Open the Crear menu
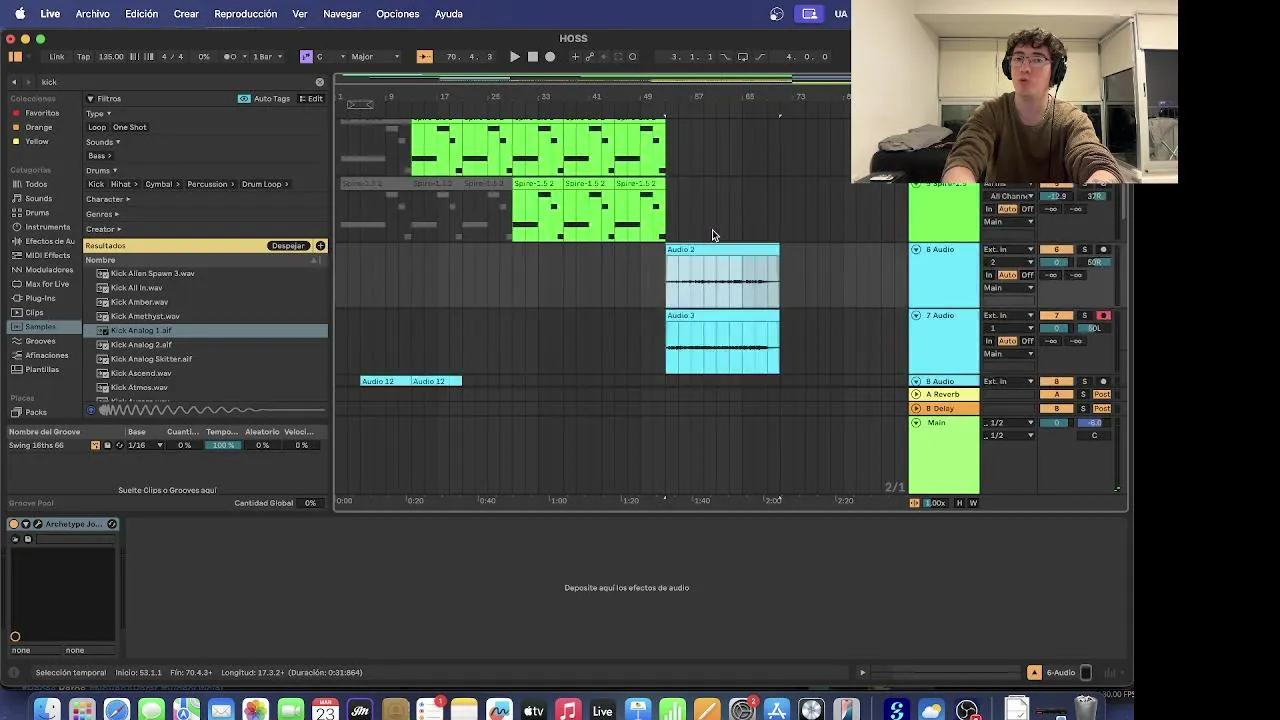Screen dimensions: 1280x720 point(186,14)
